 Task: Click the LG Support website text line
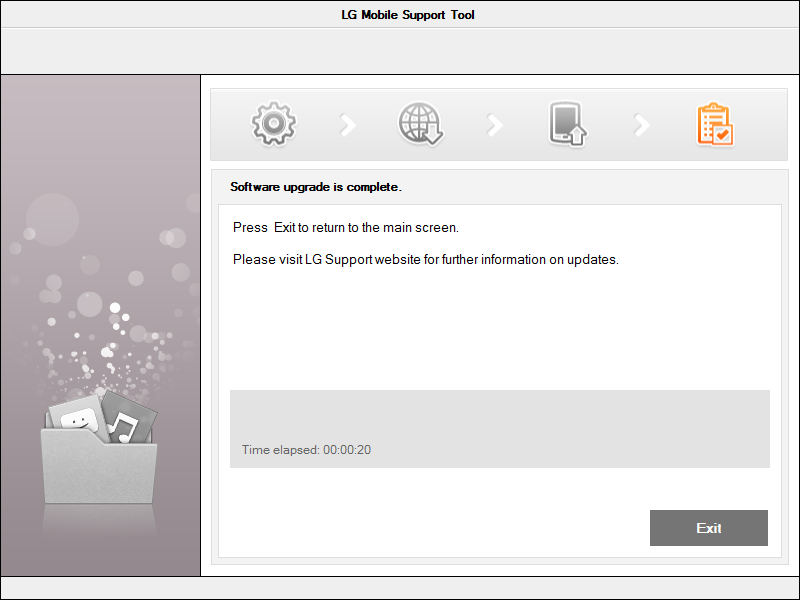426,259
